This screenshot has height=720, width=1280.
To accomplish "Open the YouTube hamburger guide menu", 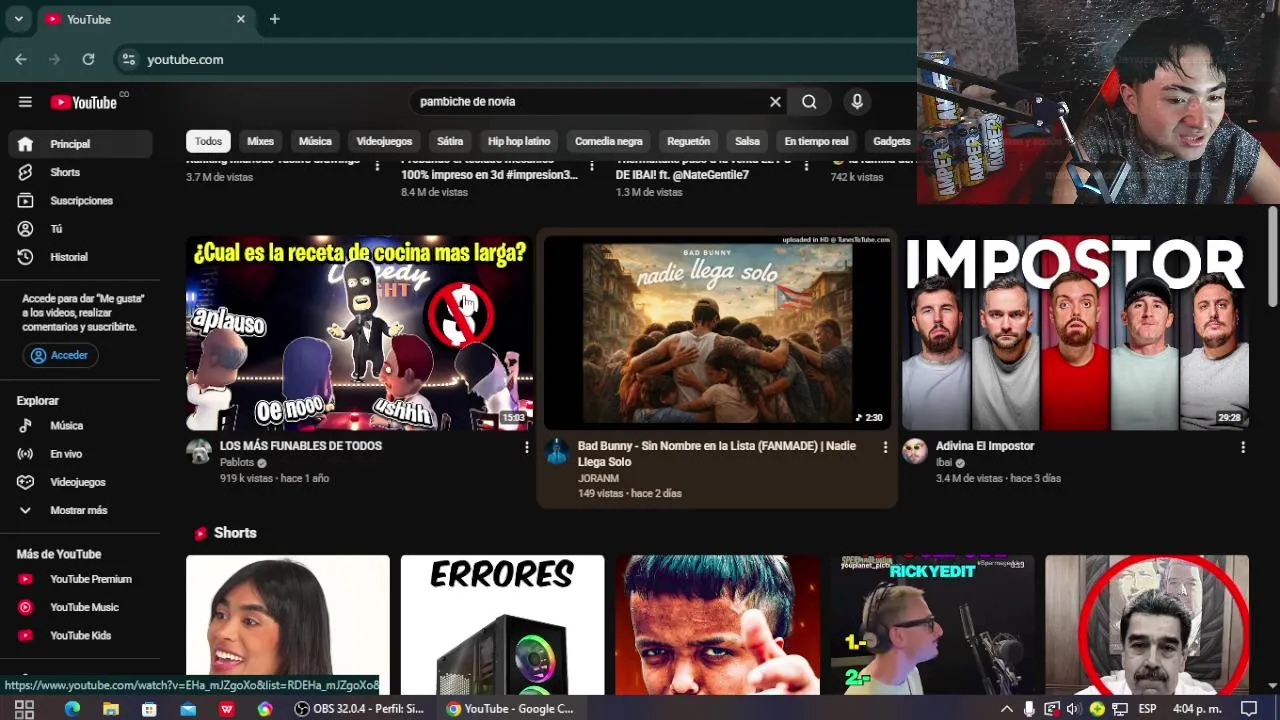I will tap(25, 102).
